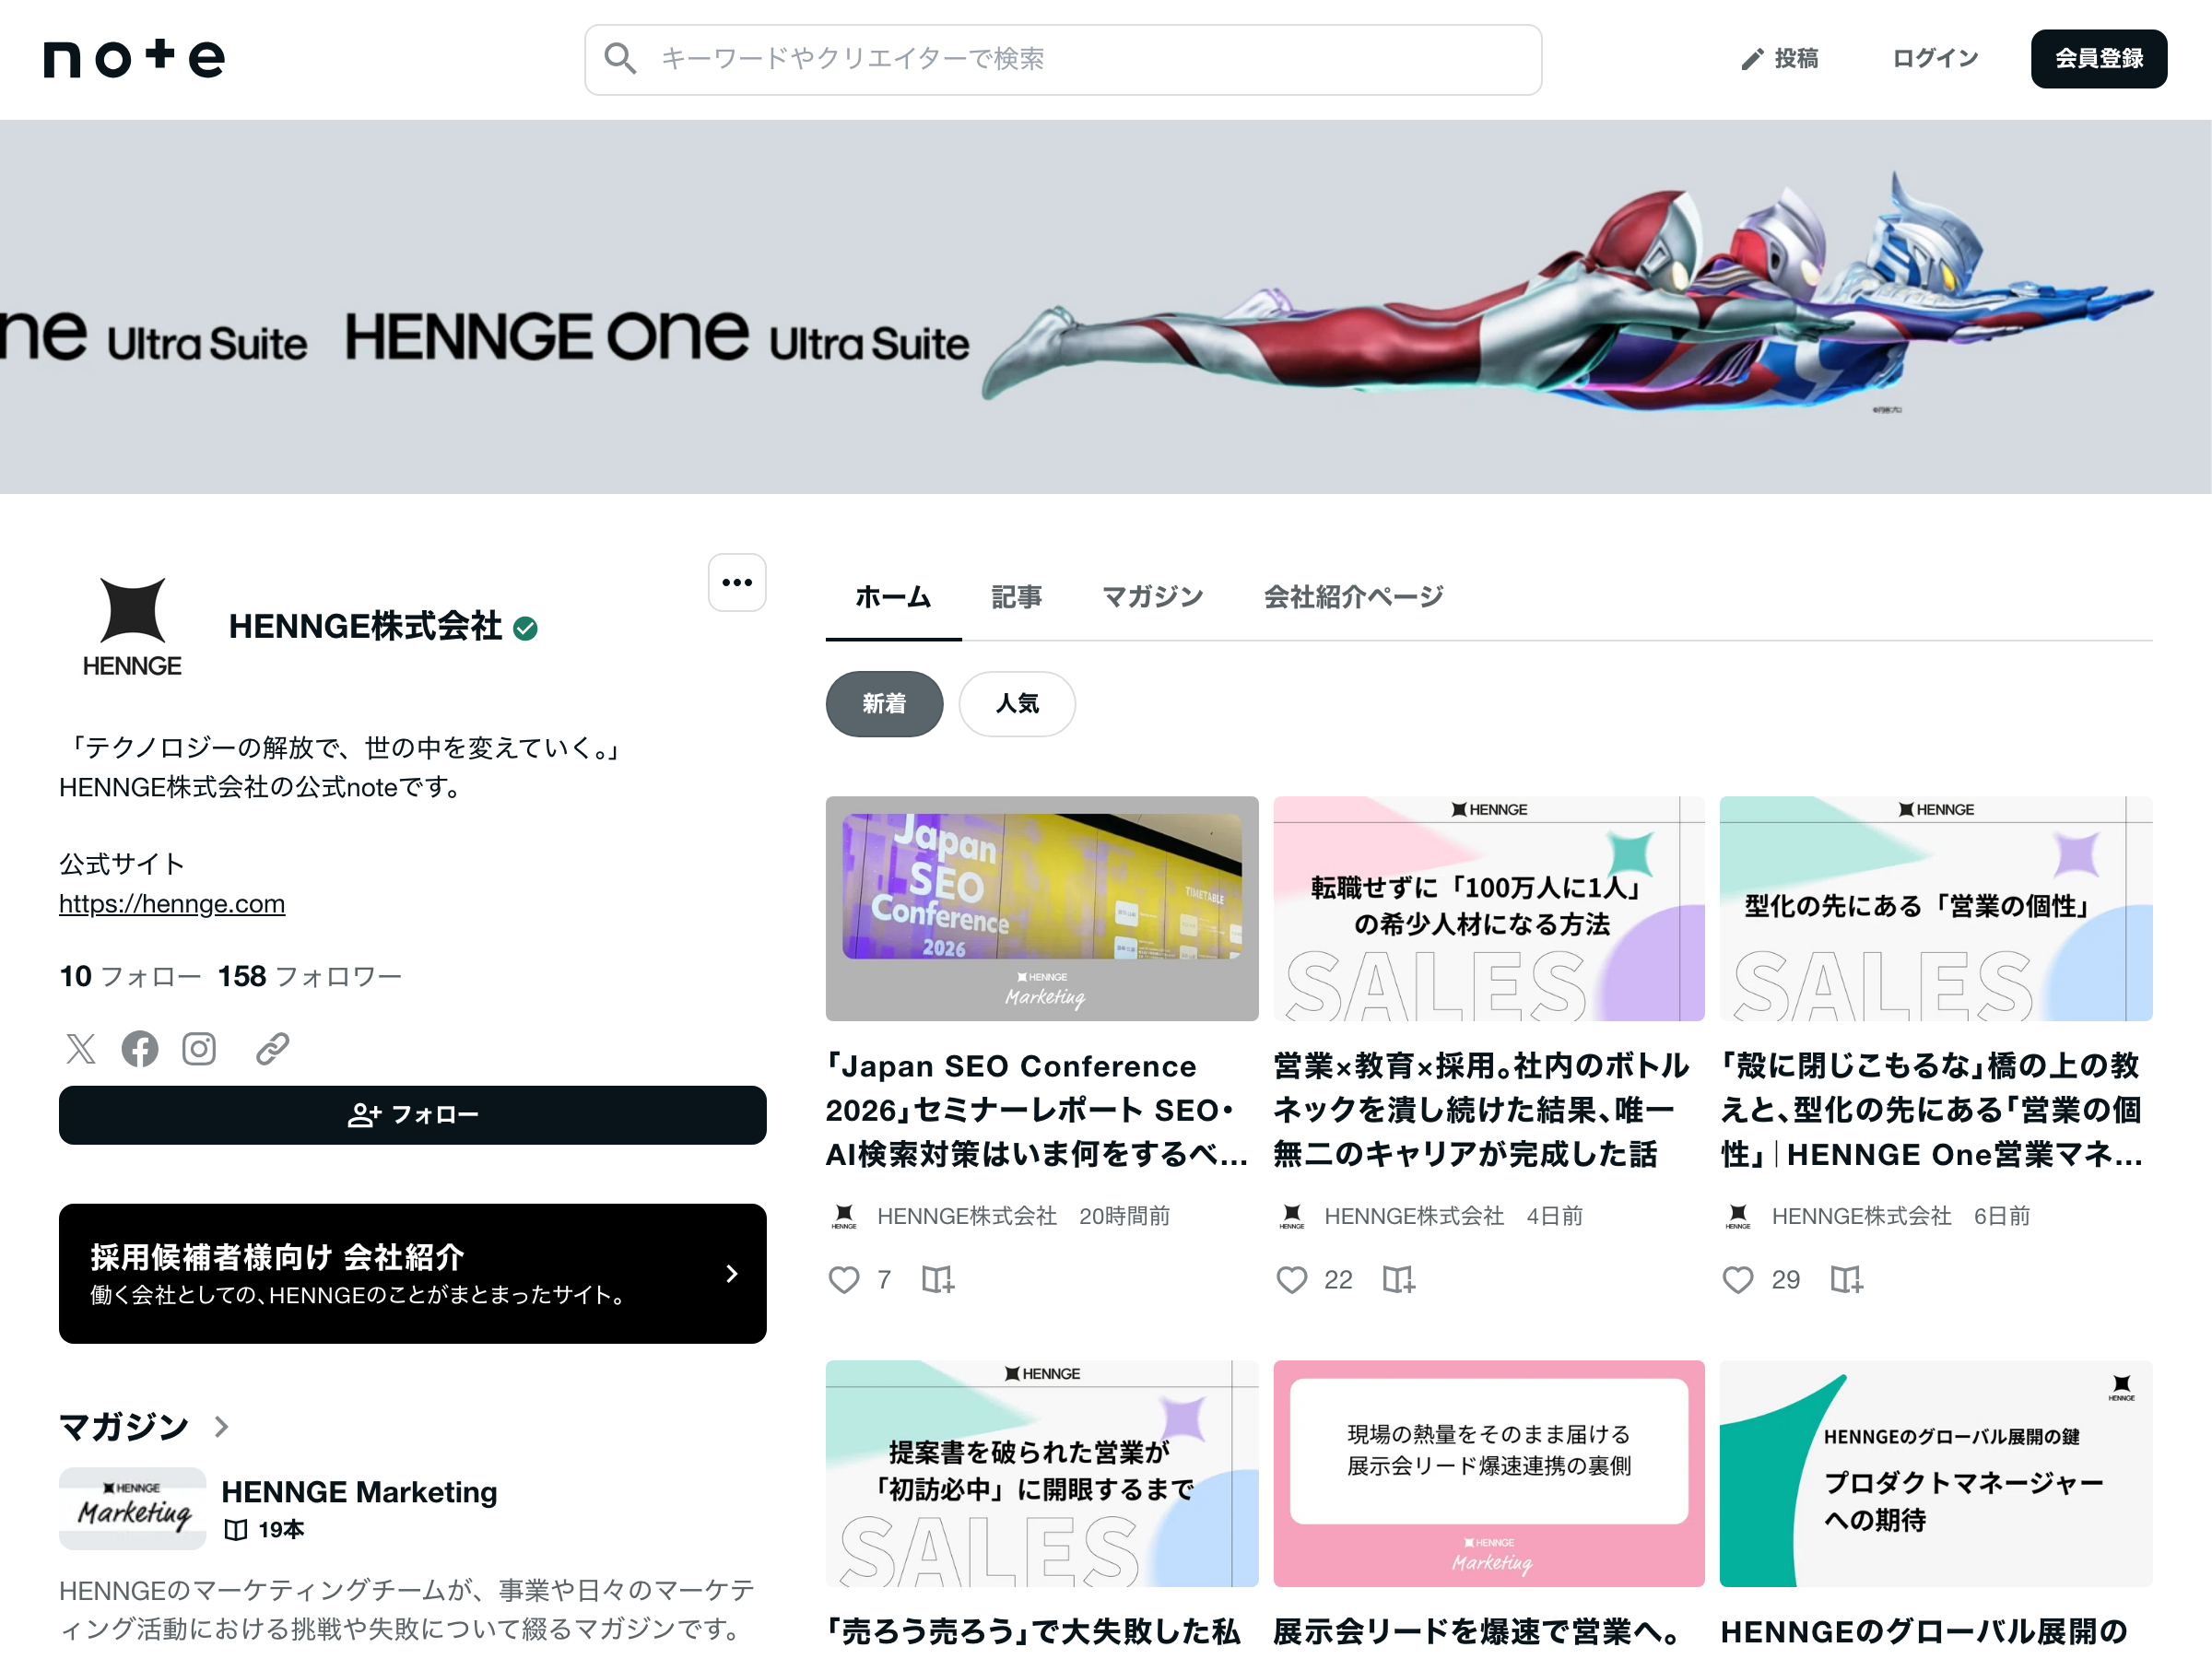The width and height of the screenshot is (2212, 1659).
Task: Click the 営業×教育×採用 article title
Action: pyautogui.click(x=1483, y=1110)
